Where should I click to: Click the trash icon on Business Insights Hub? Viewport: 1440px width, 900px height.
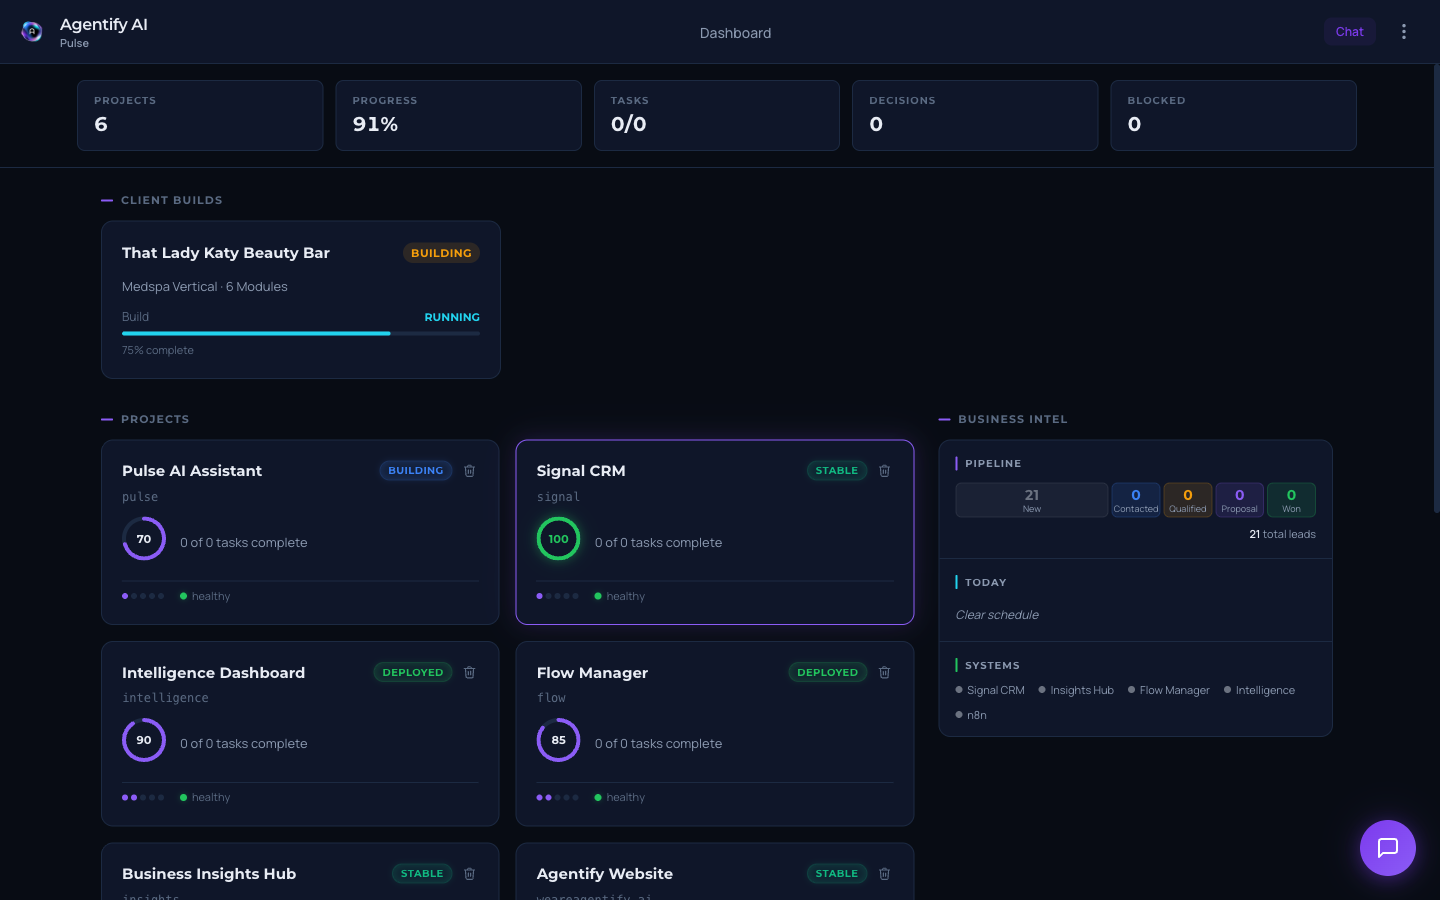click(x=469, y=873)
